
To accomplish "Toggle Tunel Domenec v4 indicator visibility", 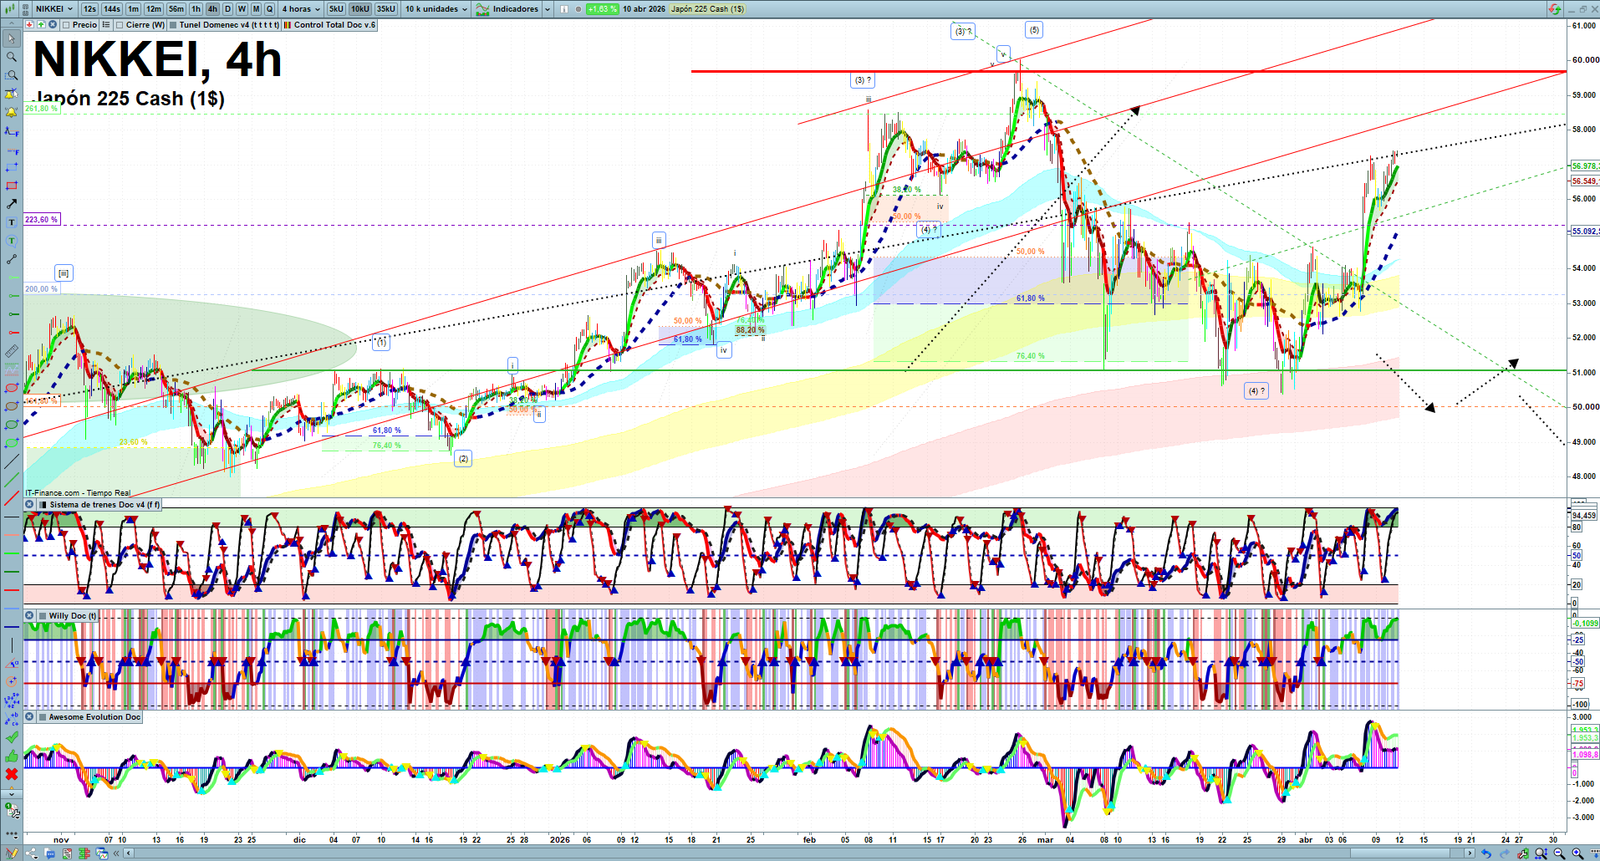I will pos(173,25).
